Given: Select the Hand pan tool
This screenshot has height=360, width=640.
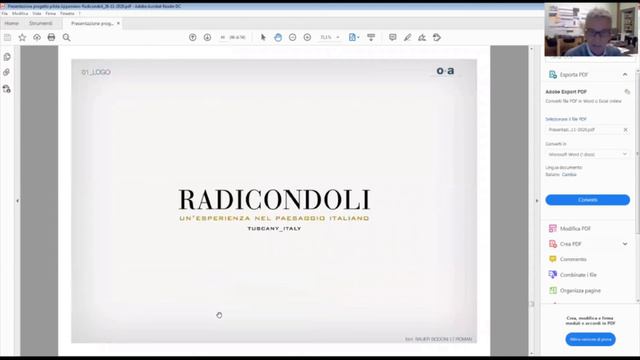Looking at the screenshot, I should [278, 38].
